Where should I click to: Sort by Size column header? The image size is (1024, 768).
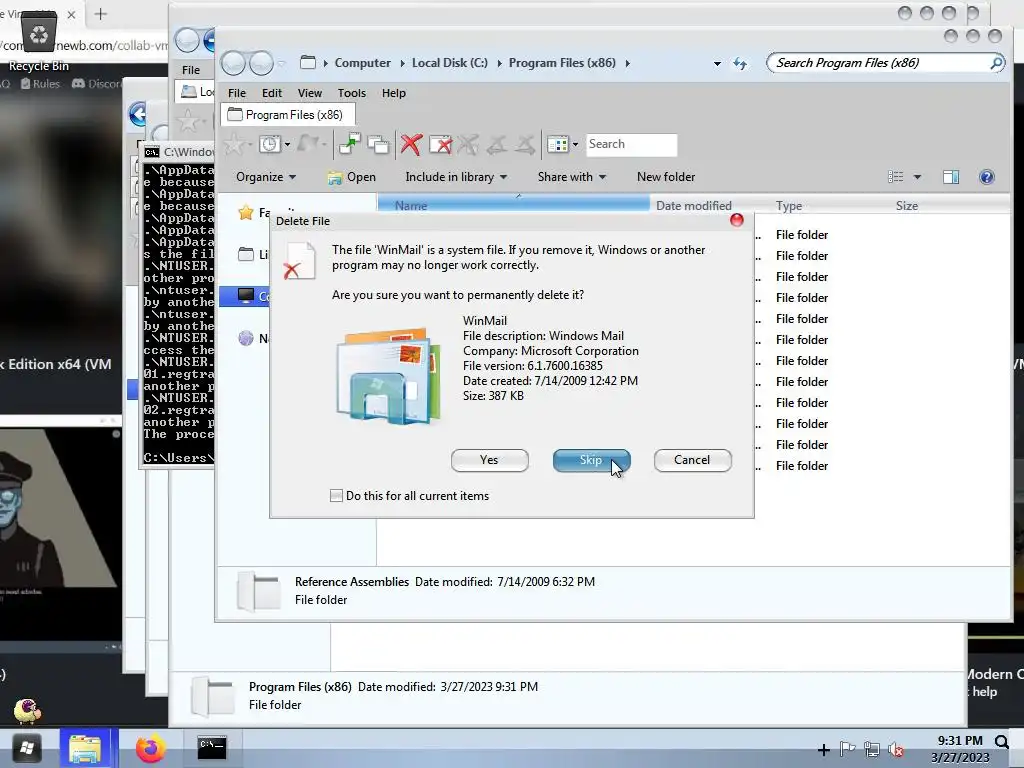tap(906, 206)
